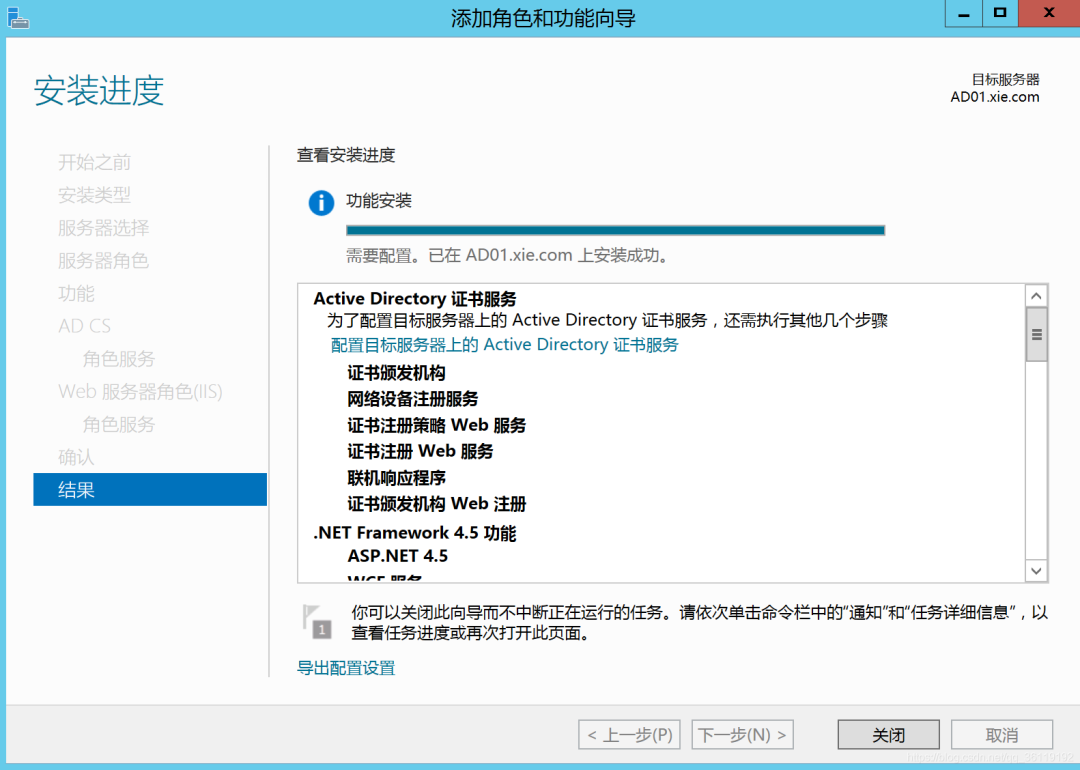
Task: Click the 下一步(N) button
Action: tap(743, 735)
